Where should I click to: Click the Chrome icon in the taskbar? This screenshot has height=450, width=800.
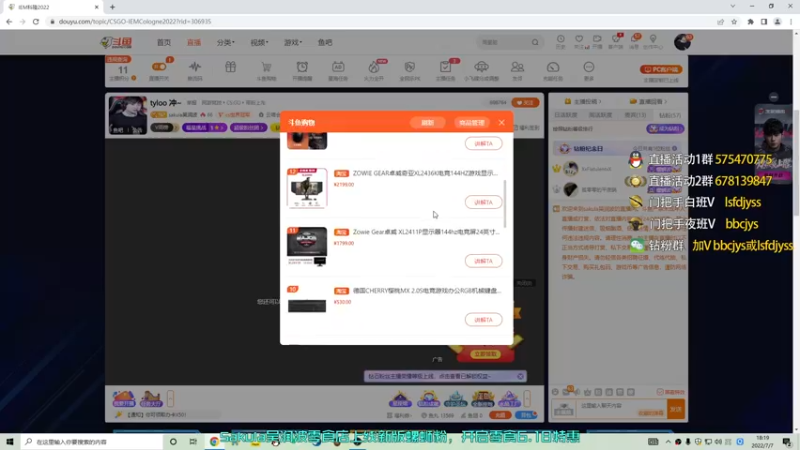214,441
